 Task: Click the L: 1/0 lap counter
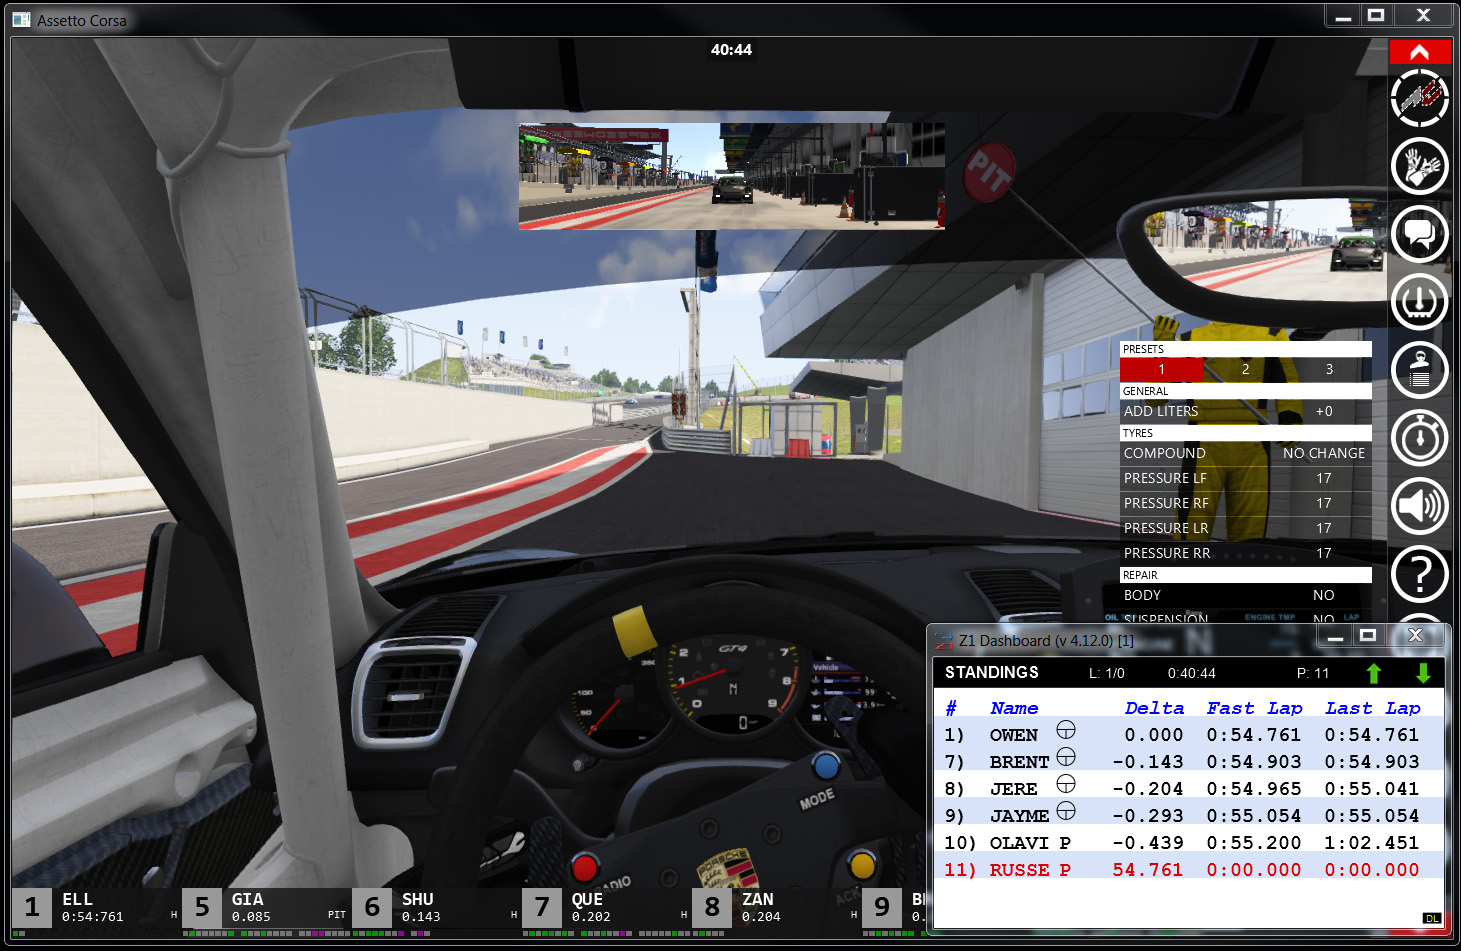coord(1107,673)
